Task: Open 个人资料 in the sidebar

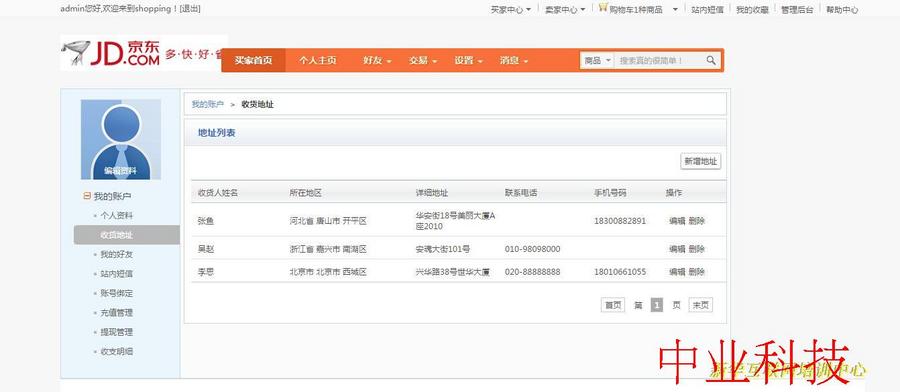Action: [x=117, y=216]
